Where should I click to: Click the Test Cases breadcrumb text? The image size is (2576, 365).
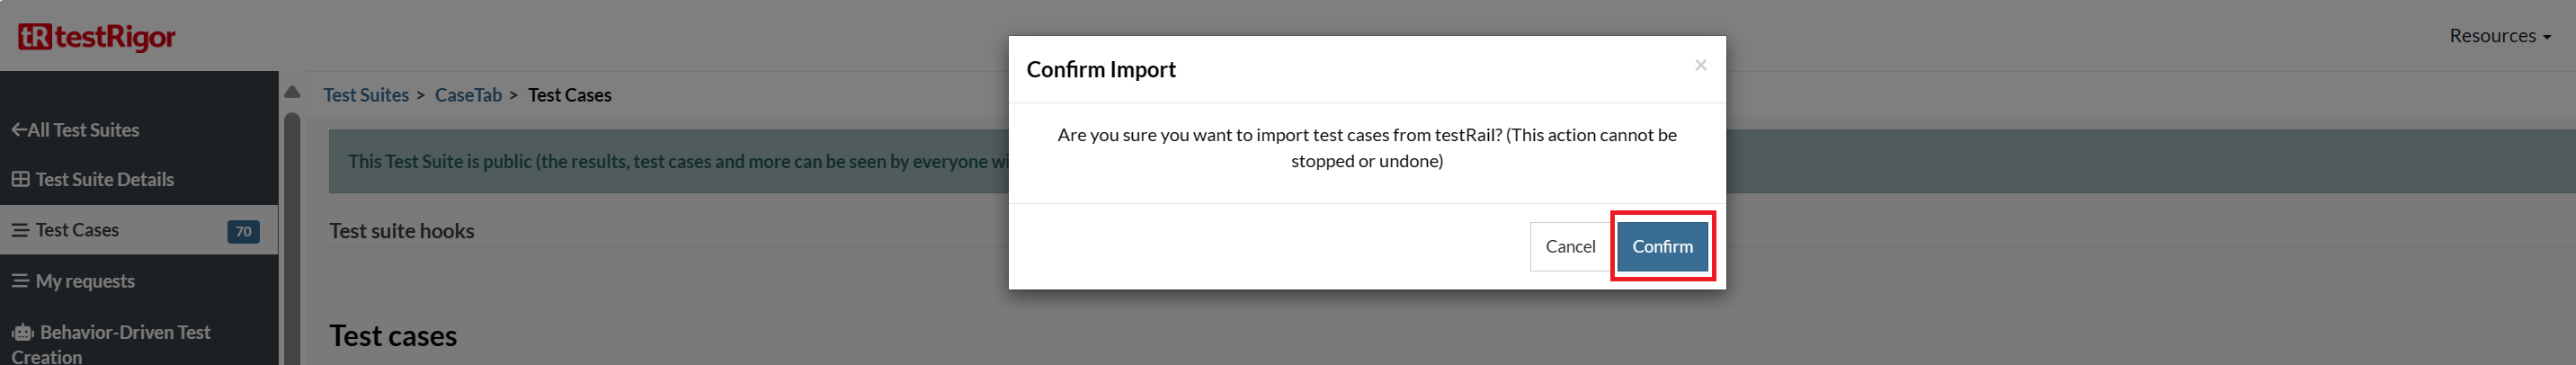point(569,95)
